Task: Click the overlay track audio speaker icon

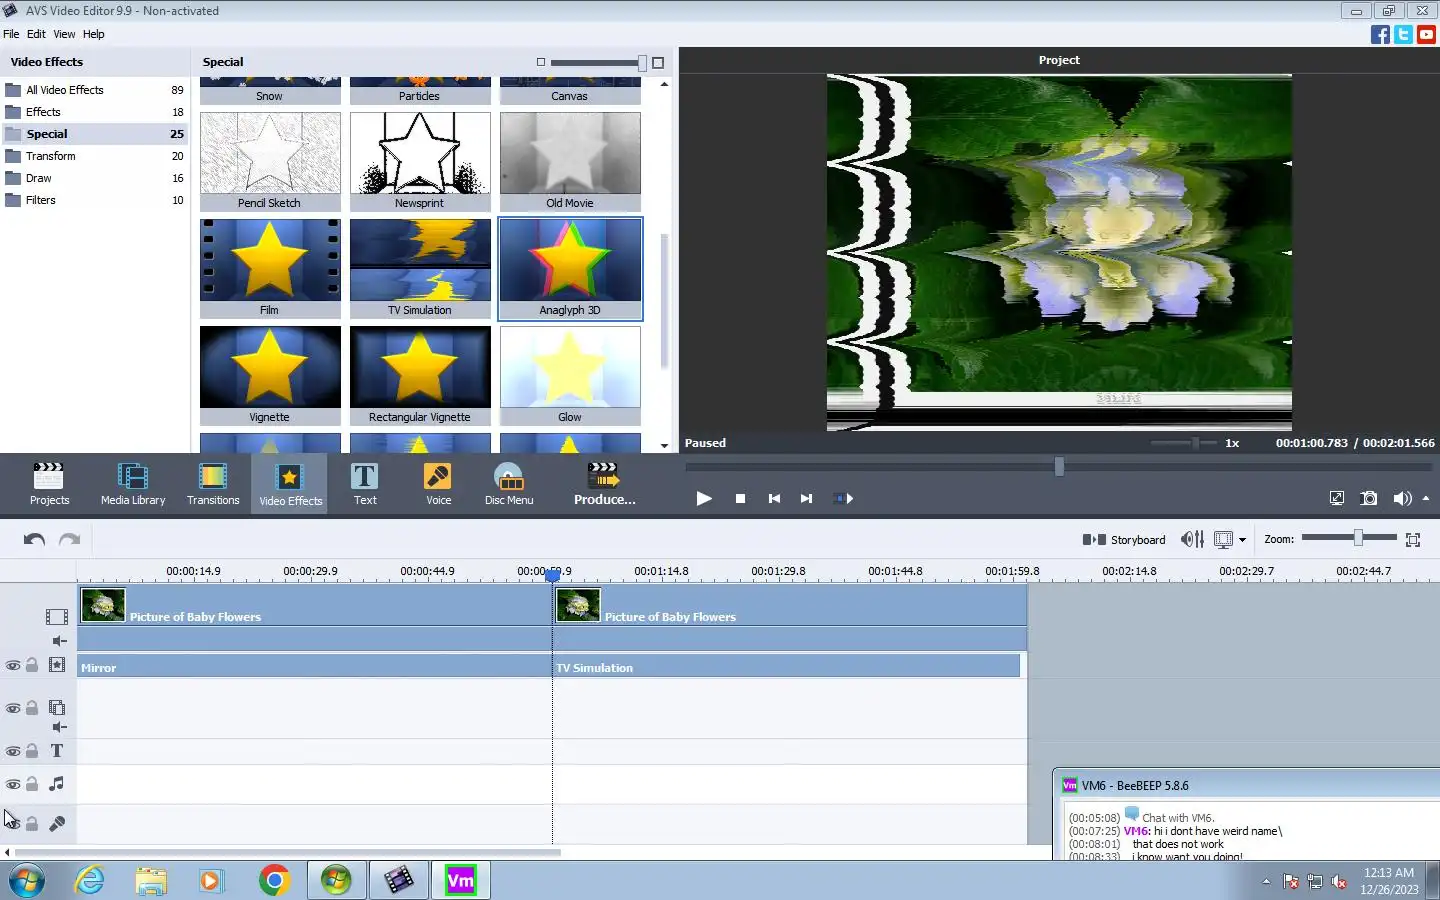Action: click(x=59, y=727)
